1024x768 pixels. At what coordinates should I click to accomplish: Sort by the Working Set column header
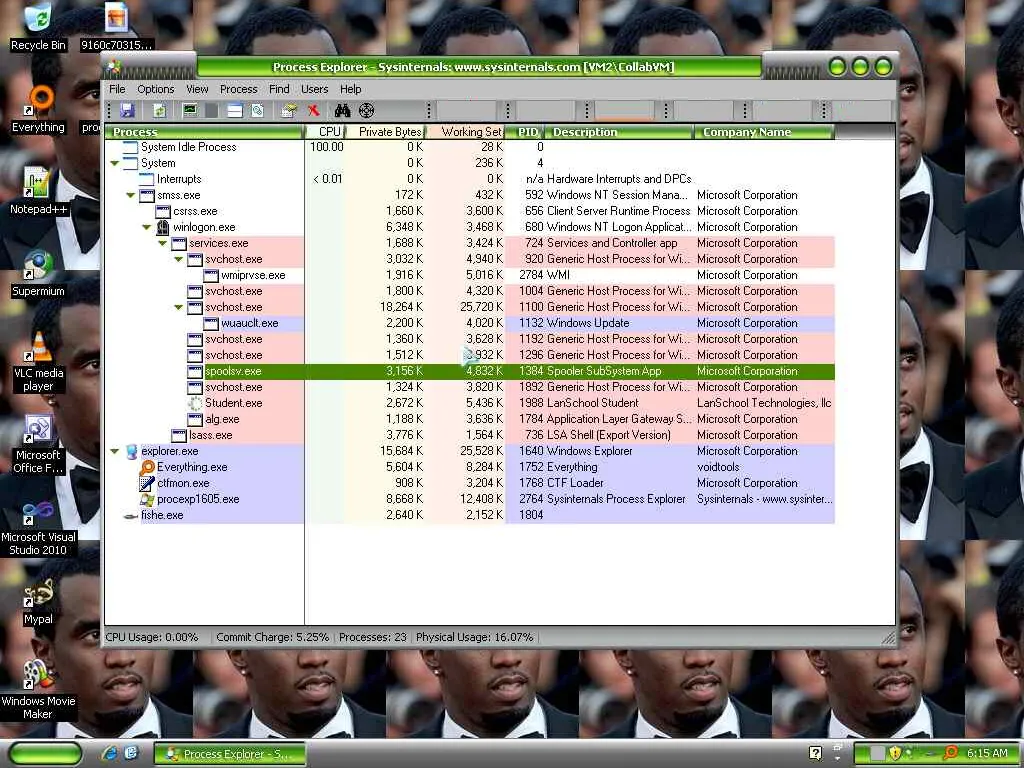466,132
